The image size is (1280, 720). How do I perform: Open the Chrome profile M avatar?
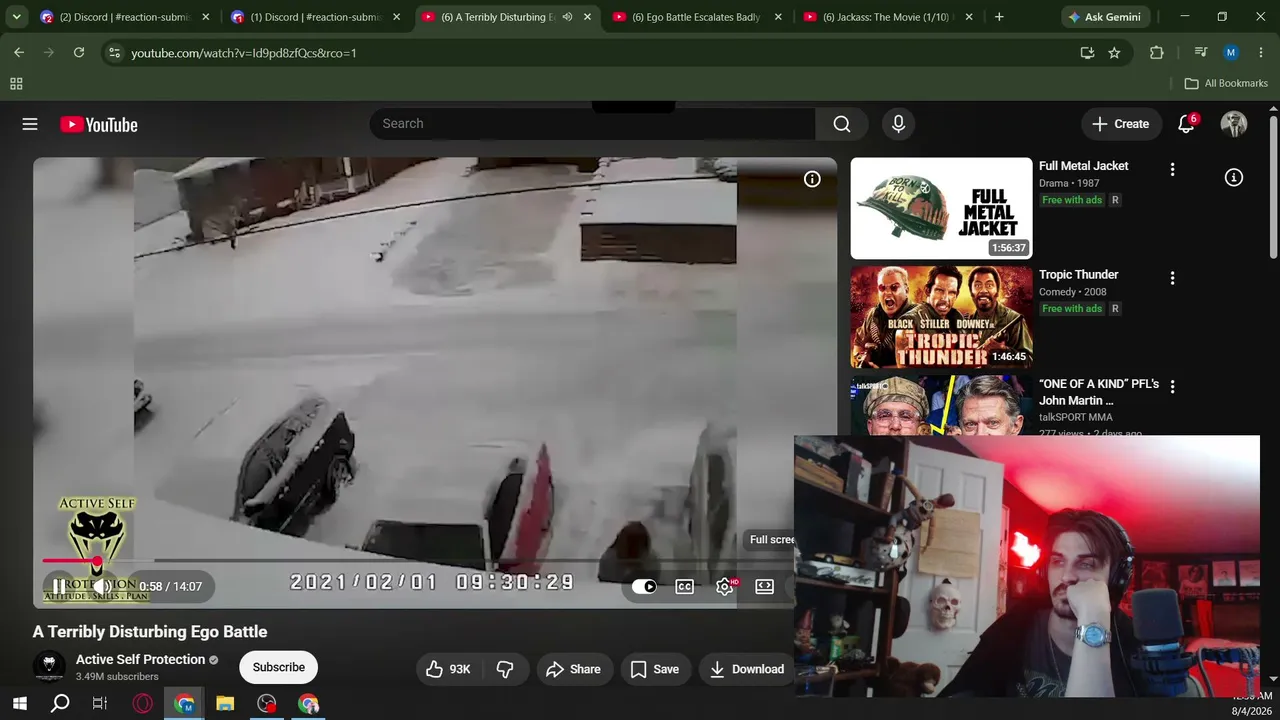pyautogui.click(x=1231, y=53)
